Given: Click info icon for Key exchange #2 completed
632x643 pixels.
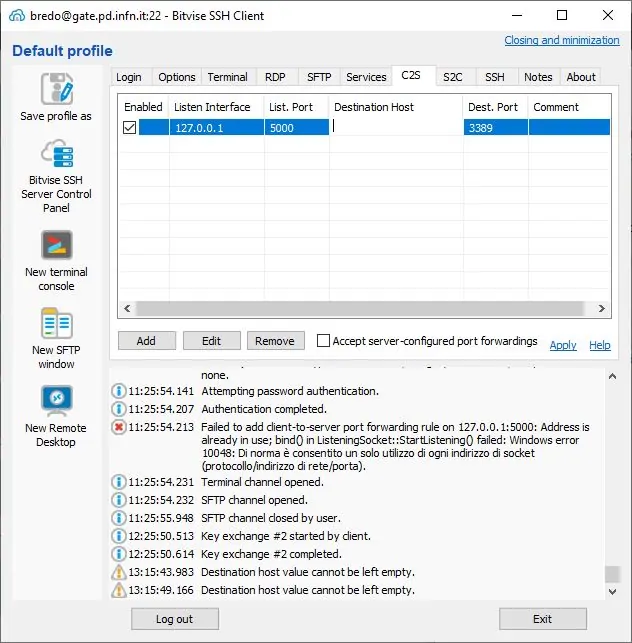Looking at the screenshot, I should pyautogui.click(x=119, y=554).
